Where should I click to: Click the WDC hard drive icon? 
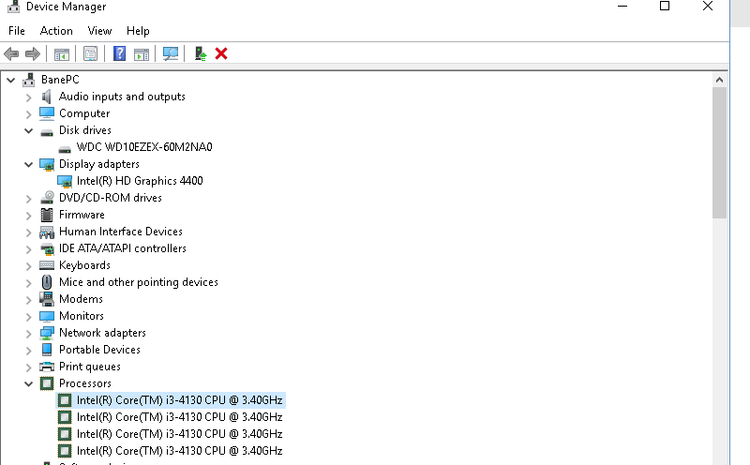[x=65, y=149]
